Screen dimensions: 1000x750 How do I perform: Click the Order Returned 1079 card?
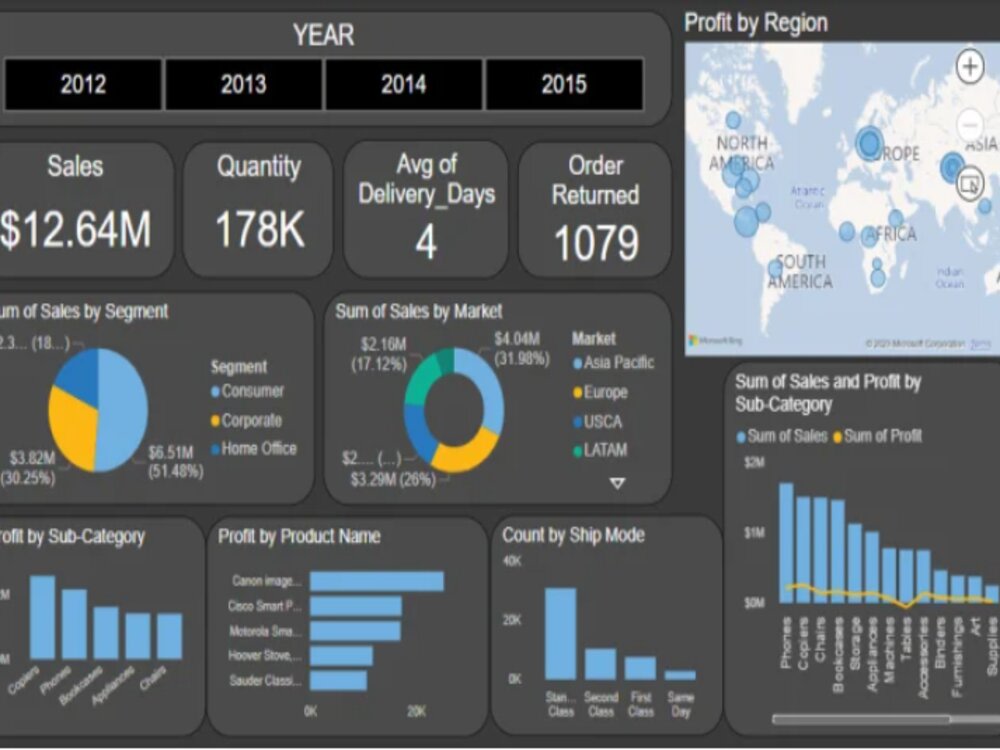pos(595,209)
